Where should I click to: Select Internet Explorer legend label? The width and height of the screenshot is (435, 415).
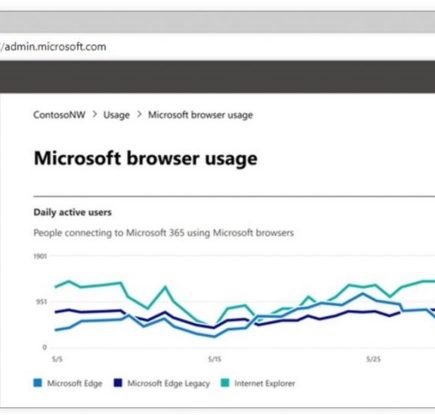265,383
